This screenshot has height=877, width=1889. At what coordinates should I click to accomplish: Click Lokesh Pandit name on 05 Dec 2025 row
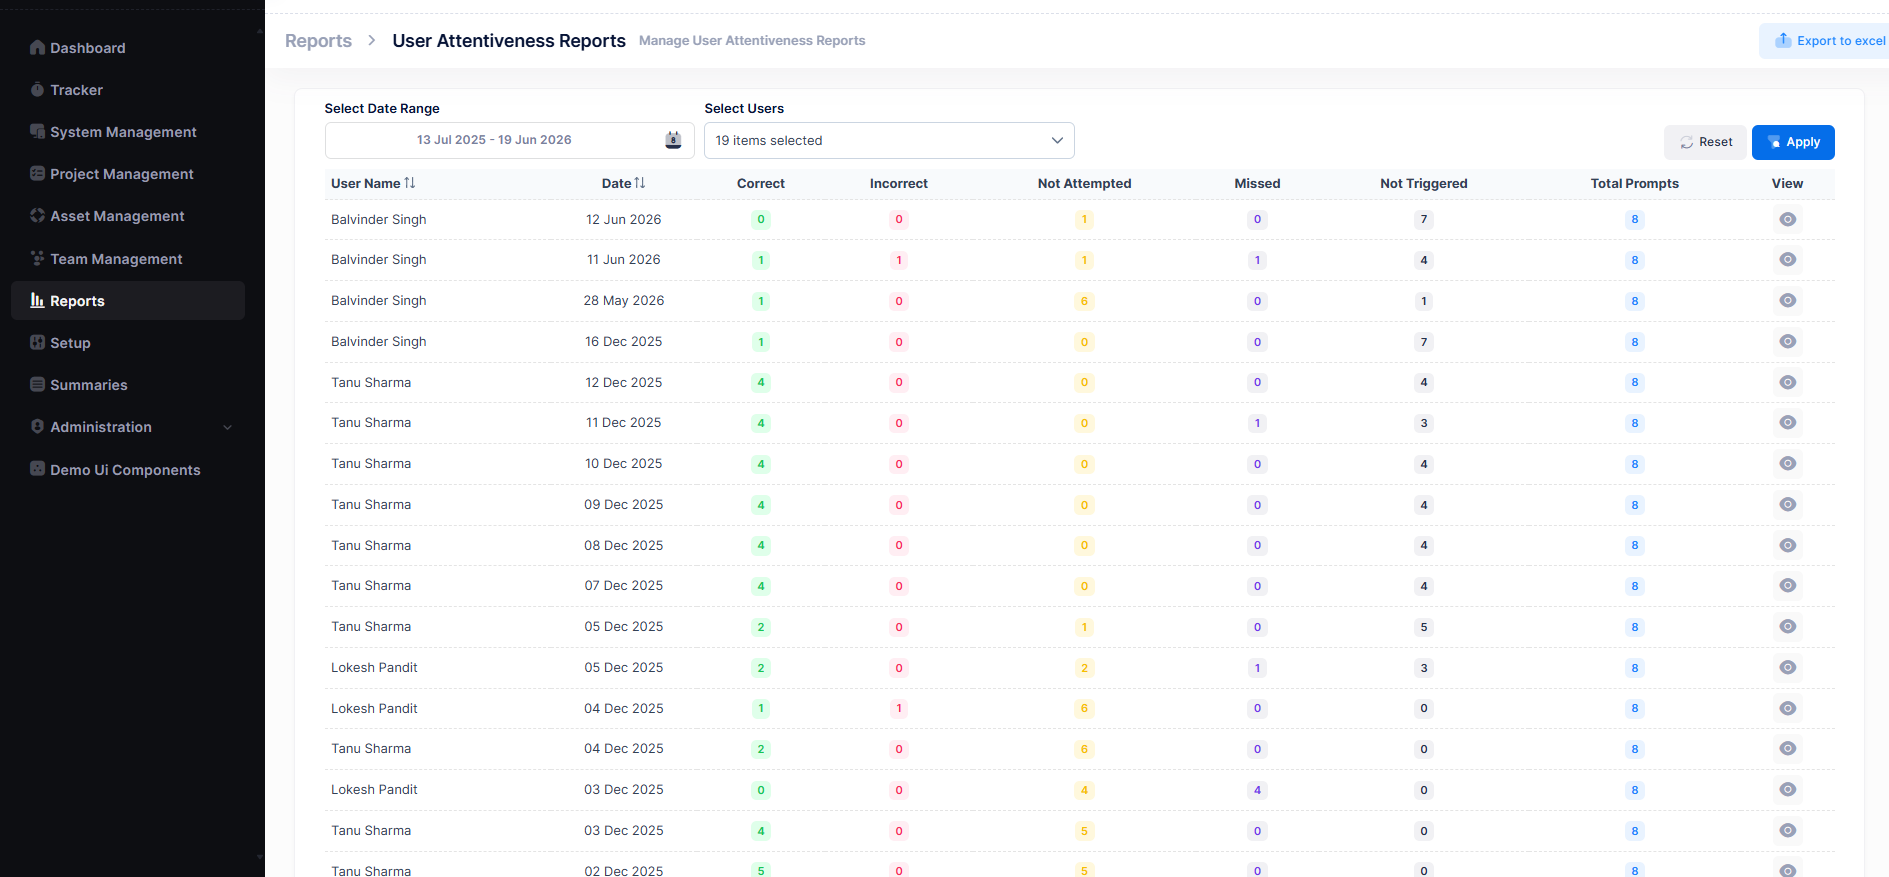pyautogui.click(x=374, y=668)
